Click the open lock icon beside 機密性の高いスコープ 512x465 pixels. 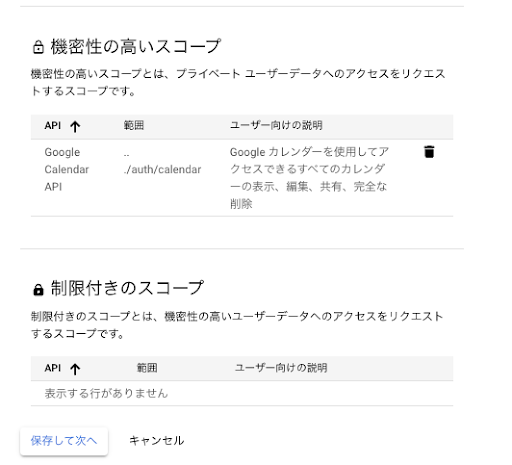38,47
